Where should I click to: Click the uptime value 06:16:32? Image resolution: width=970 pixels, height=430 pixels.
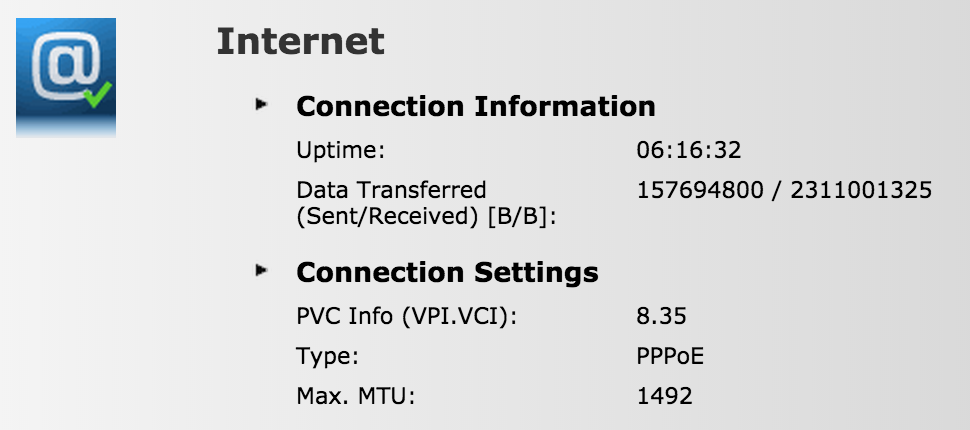[688, 151]
